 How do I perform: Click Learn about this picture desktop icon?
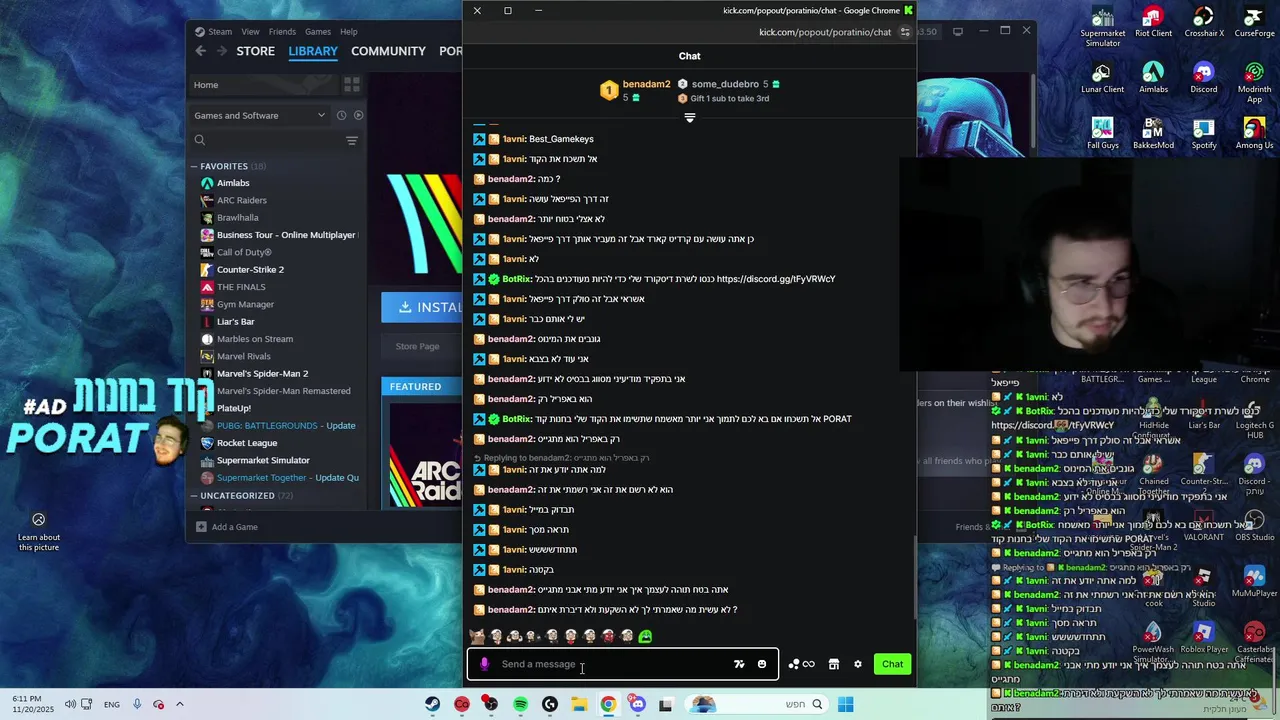[x=38, y=530]
